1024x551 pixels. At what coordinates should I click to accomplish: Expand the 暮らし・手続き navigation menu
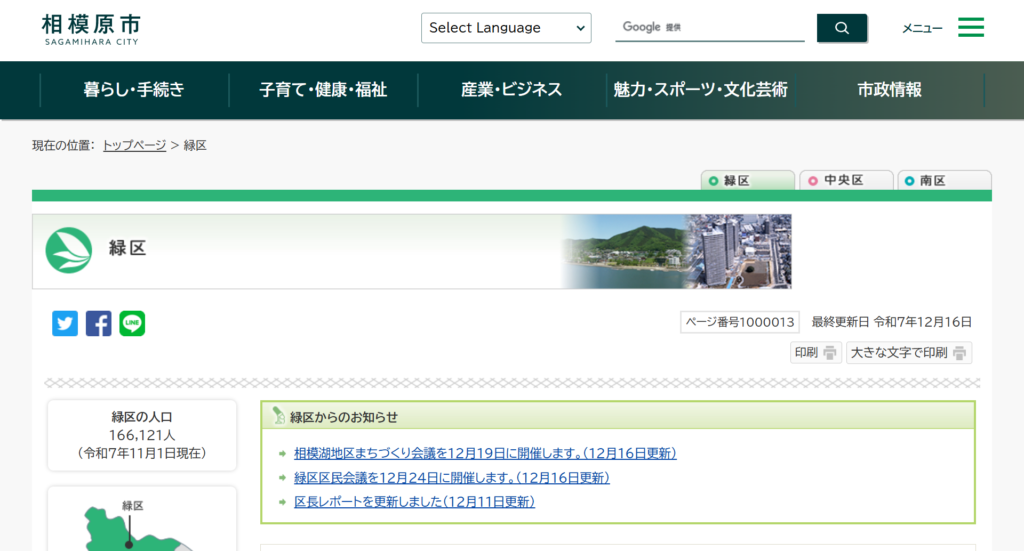point(134,90)
